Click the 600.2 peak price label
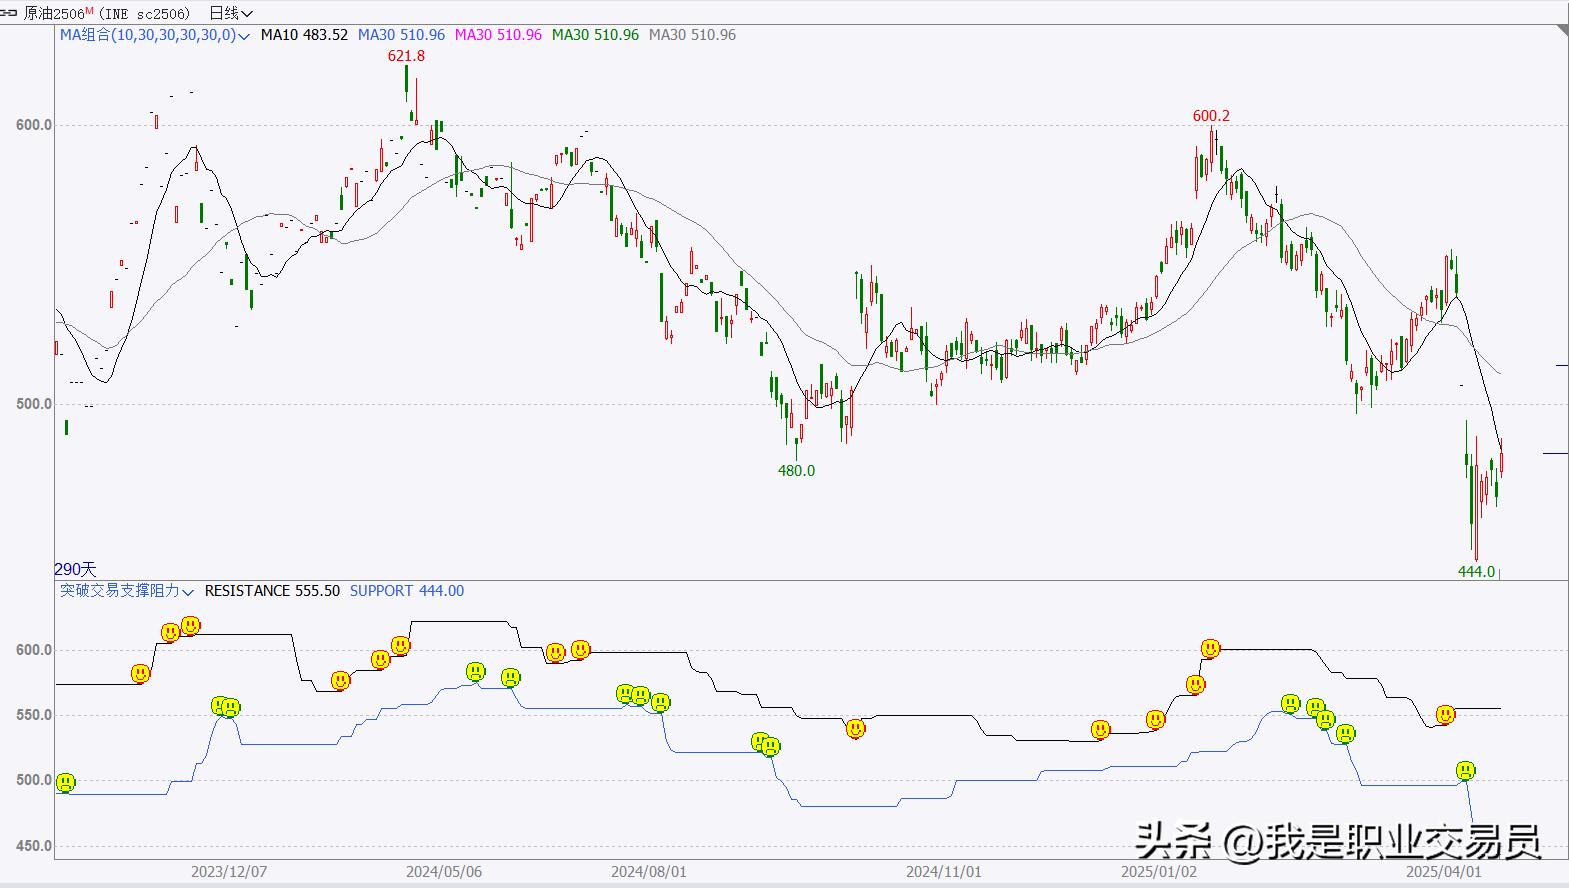 [1211, 116]
